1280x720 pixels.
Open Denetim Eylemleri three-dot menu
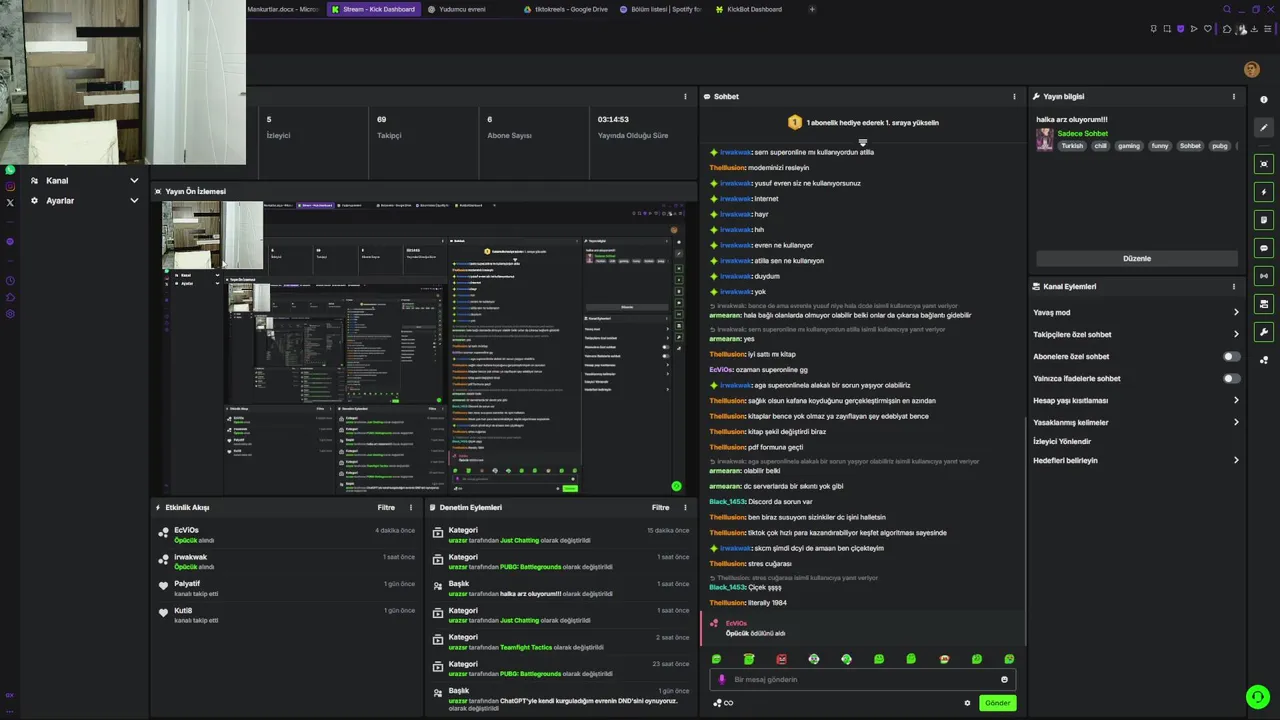[x=685, y=507]
